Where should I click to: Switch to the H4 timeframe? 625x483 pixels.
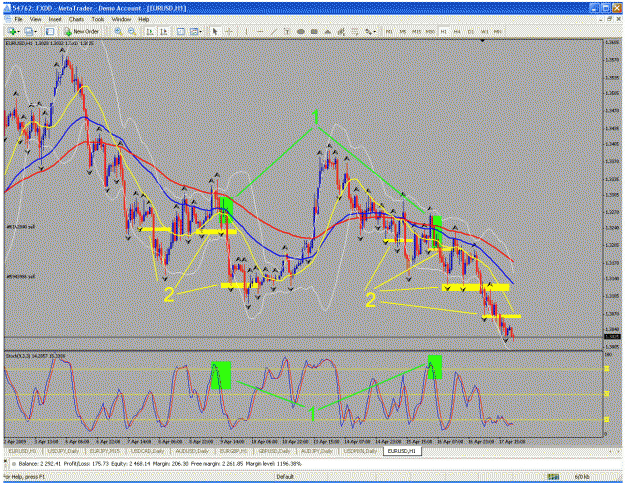[457, 31]
